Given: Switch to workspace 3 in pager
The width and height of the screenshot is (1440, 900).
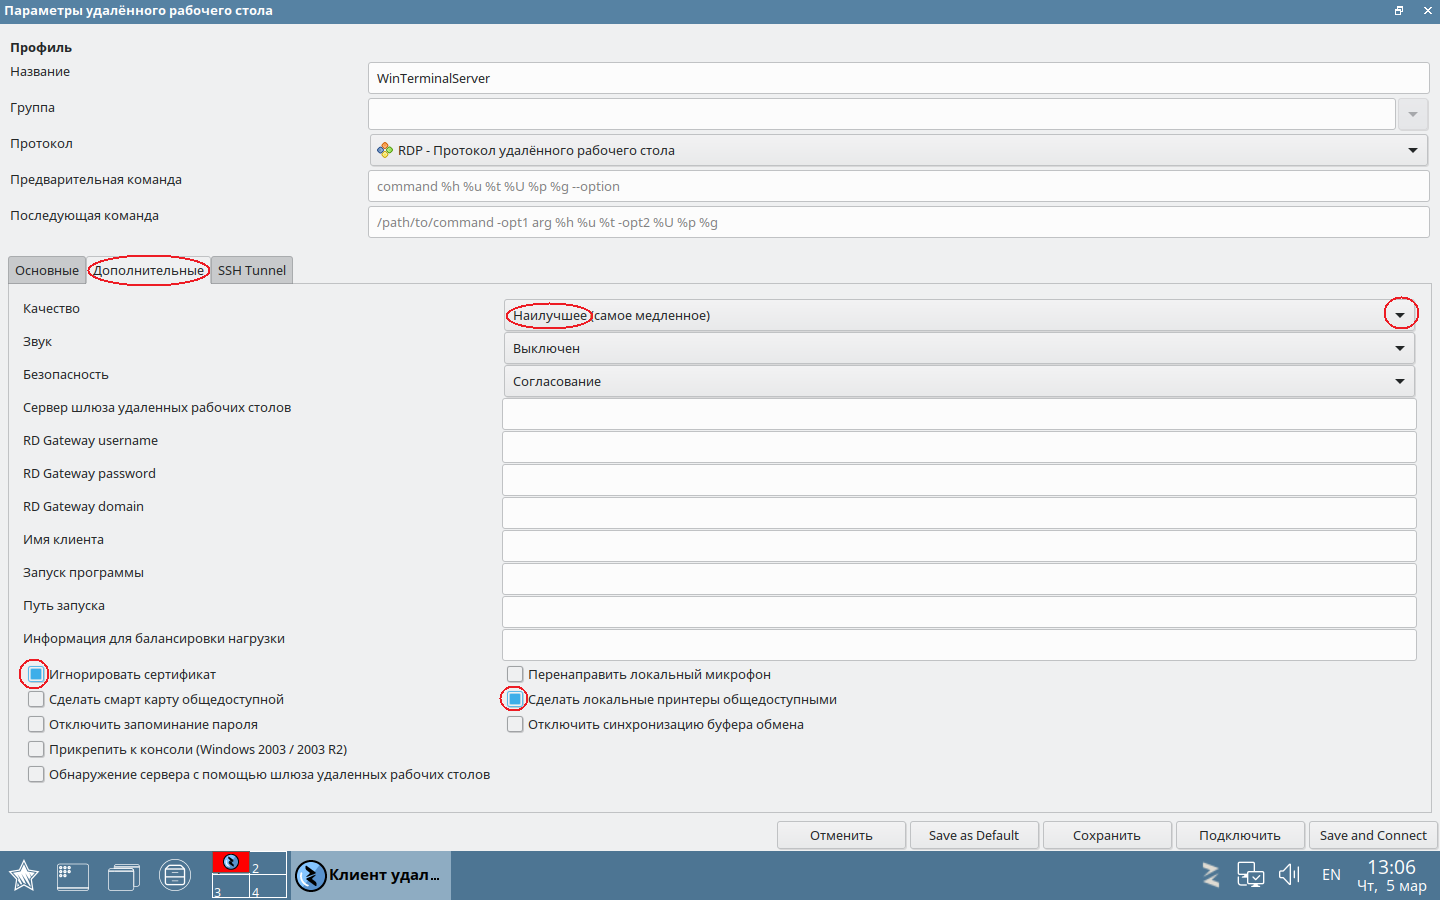Looking at the screenshot, I should [x=230, y=886].
